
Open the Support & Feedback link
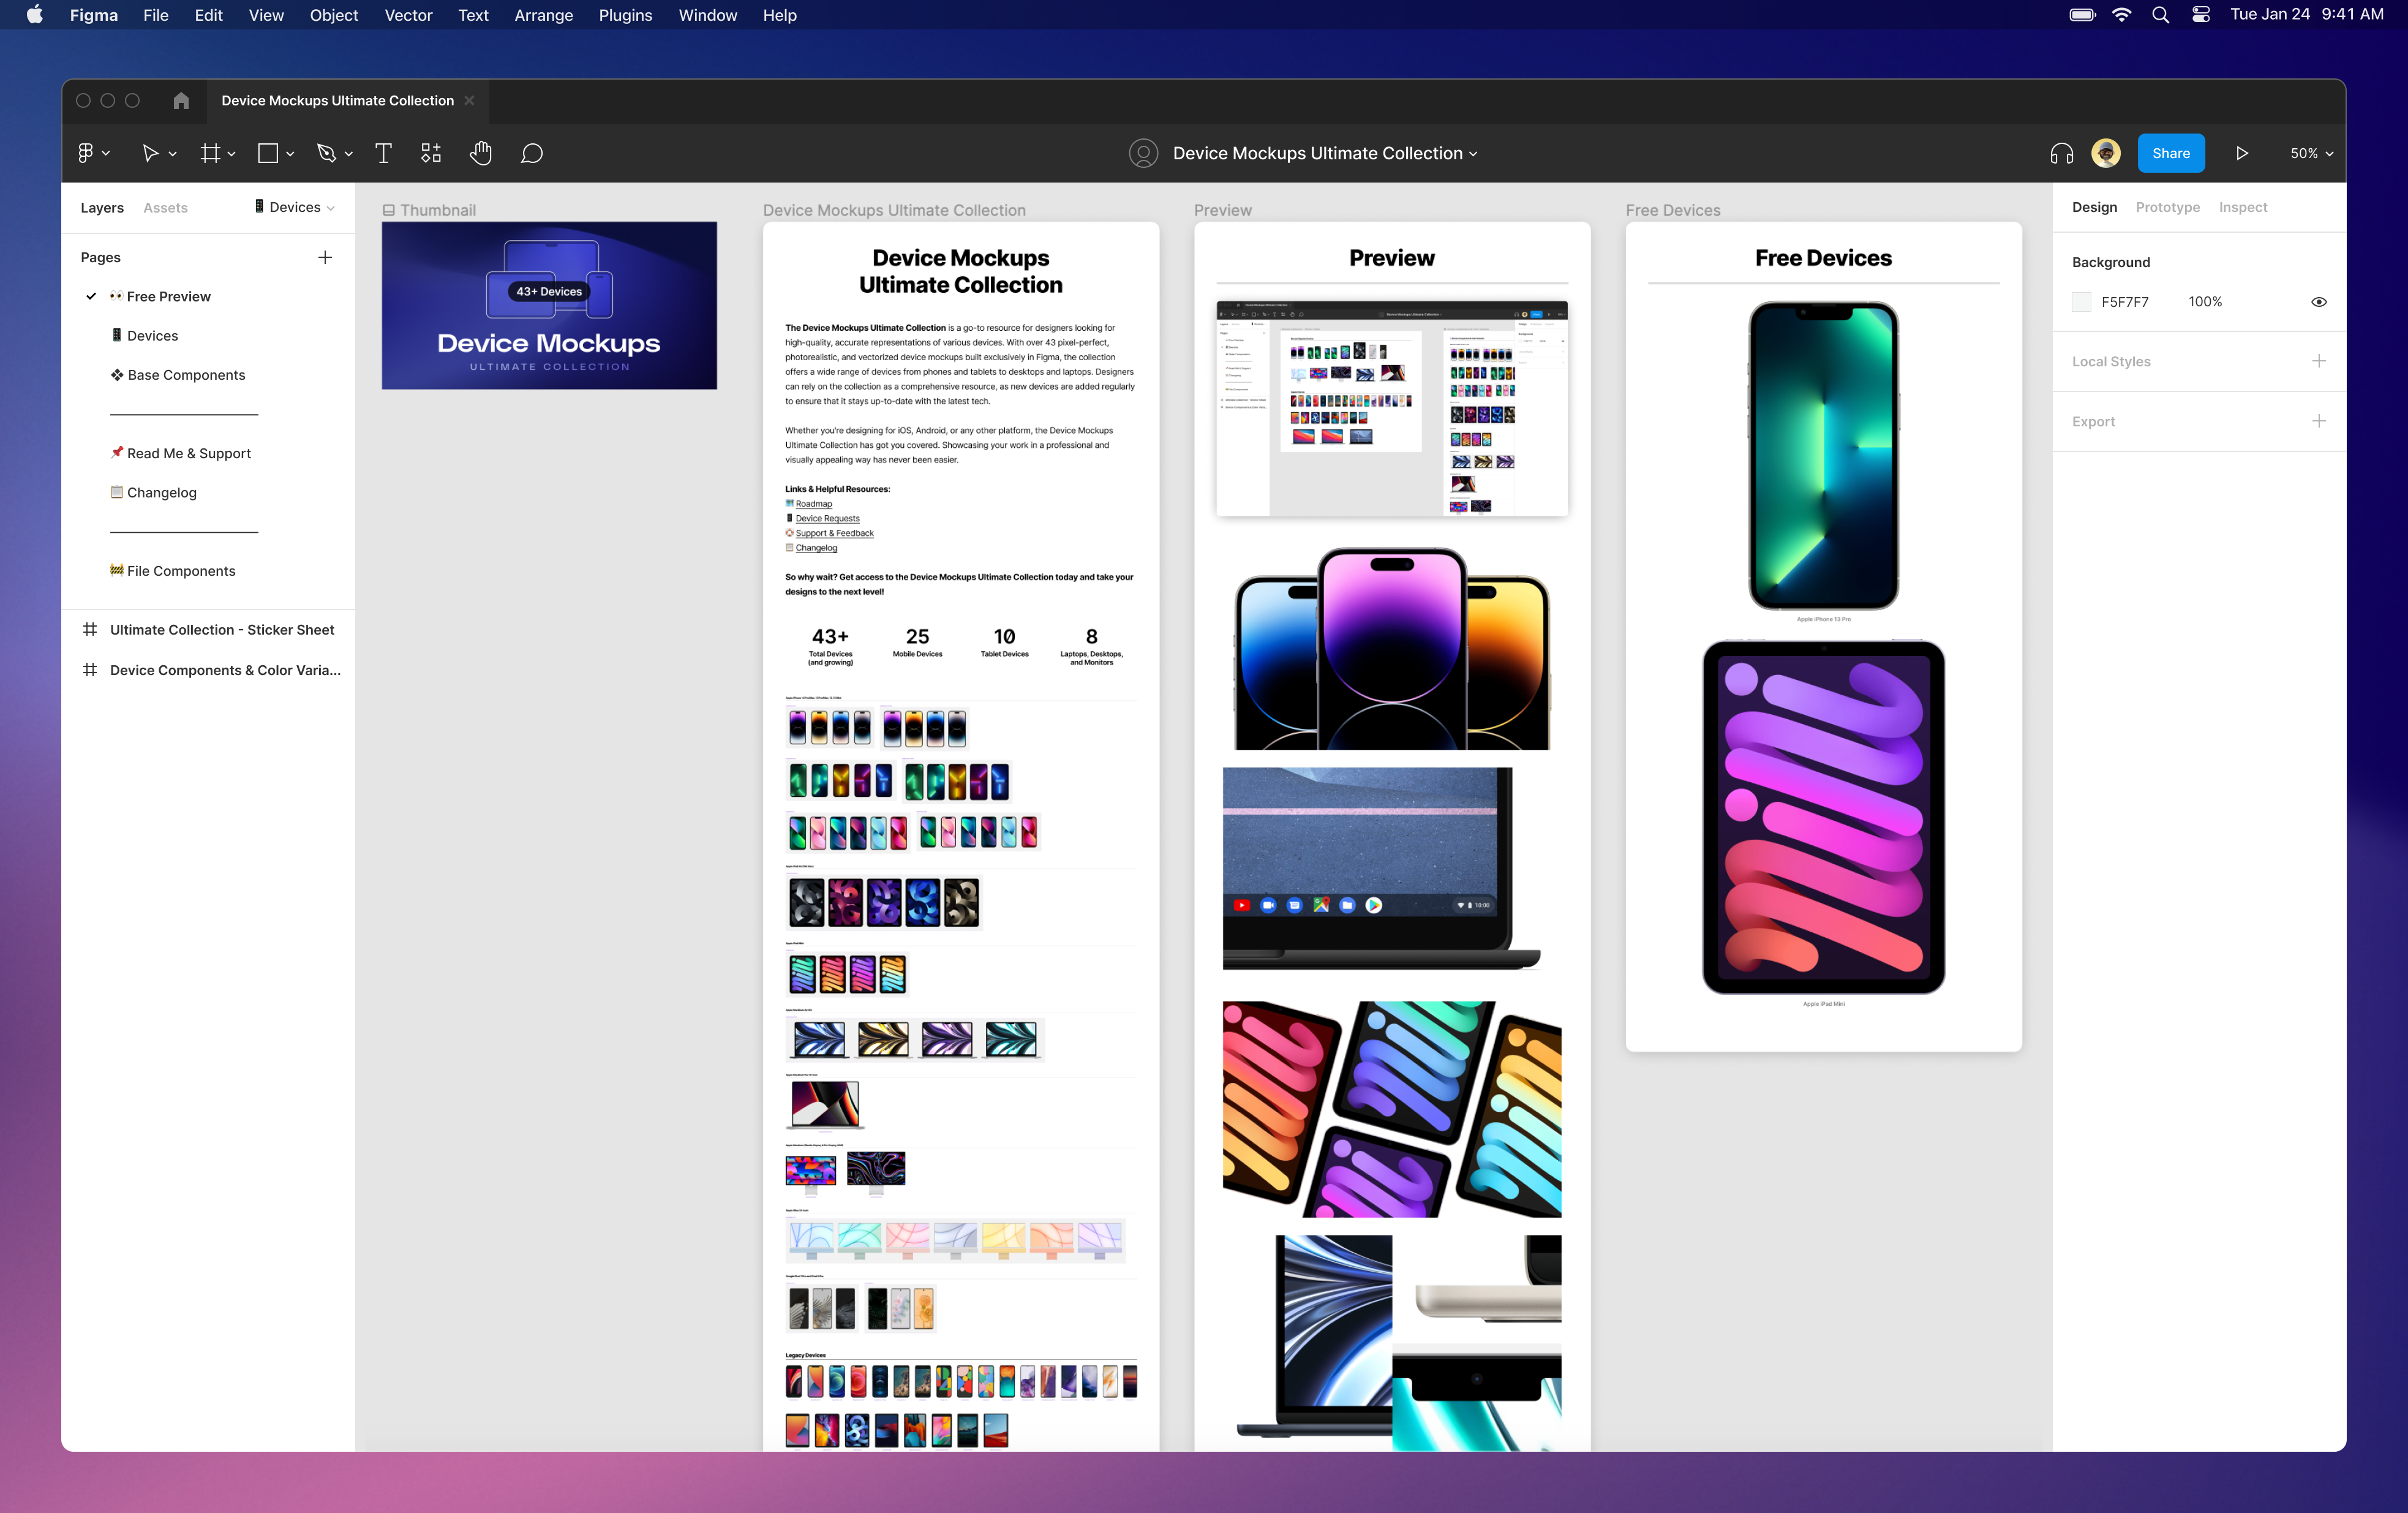point(834,533)
